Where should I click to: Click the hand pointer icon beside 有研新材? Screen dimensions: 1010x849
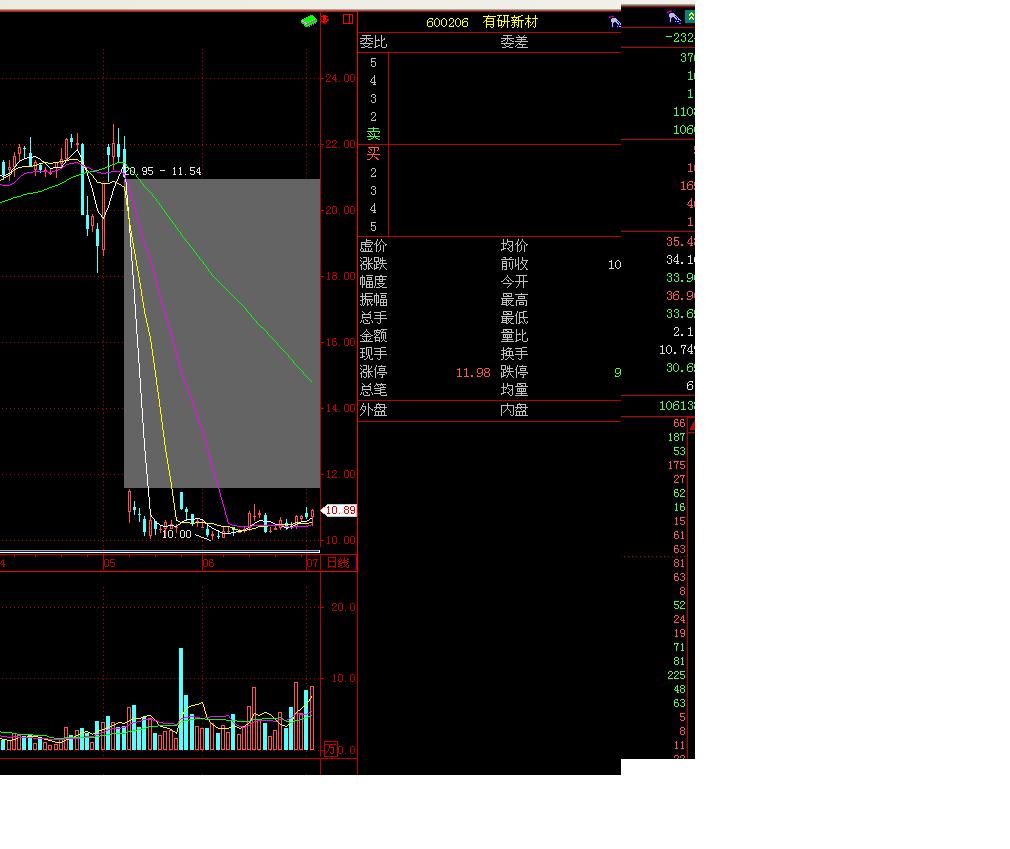(x=614, y=22)
